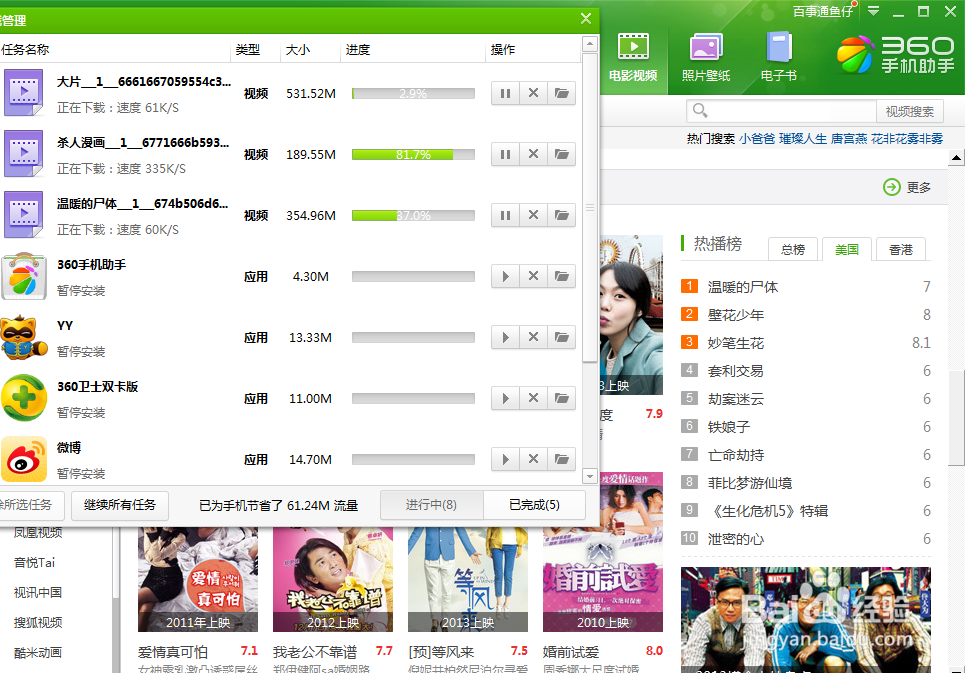Screen dimensions: 965x673
Task: Open hot search link 花非花雾非雾
Action: click(907, 139)
